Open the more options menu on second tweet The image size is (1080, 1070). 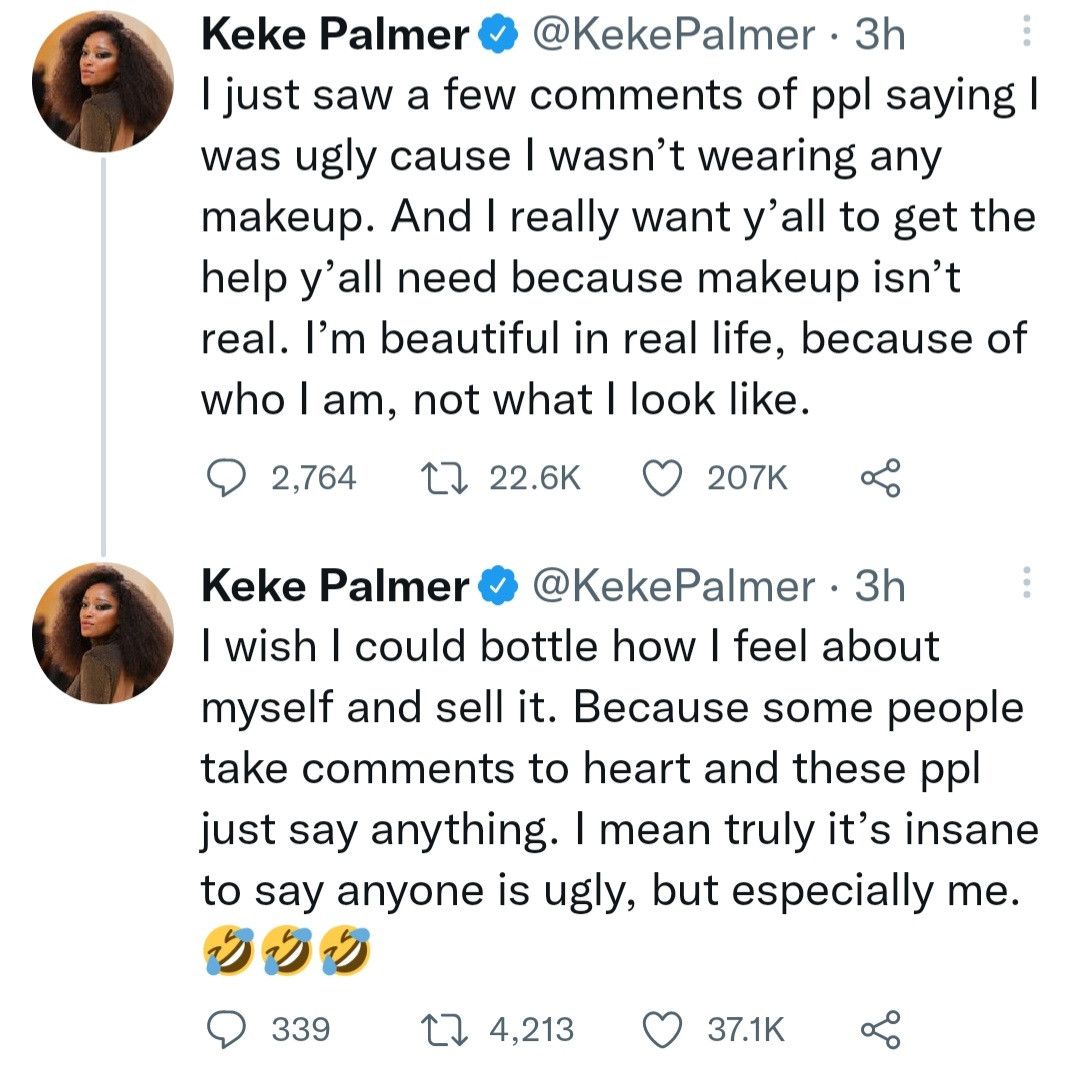pyautogui.click(x=1025, y=584)
